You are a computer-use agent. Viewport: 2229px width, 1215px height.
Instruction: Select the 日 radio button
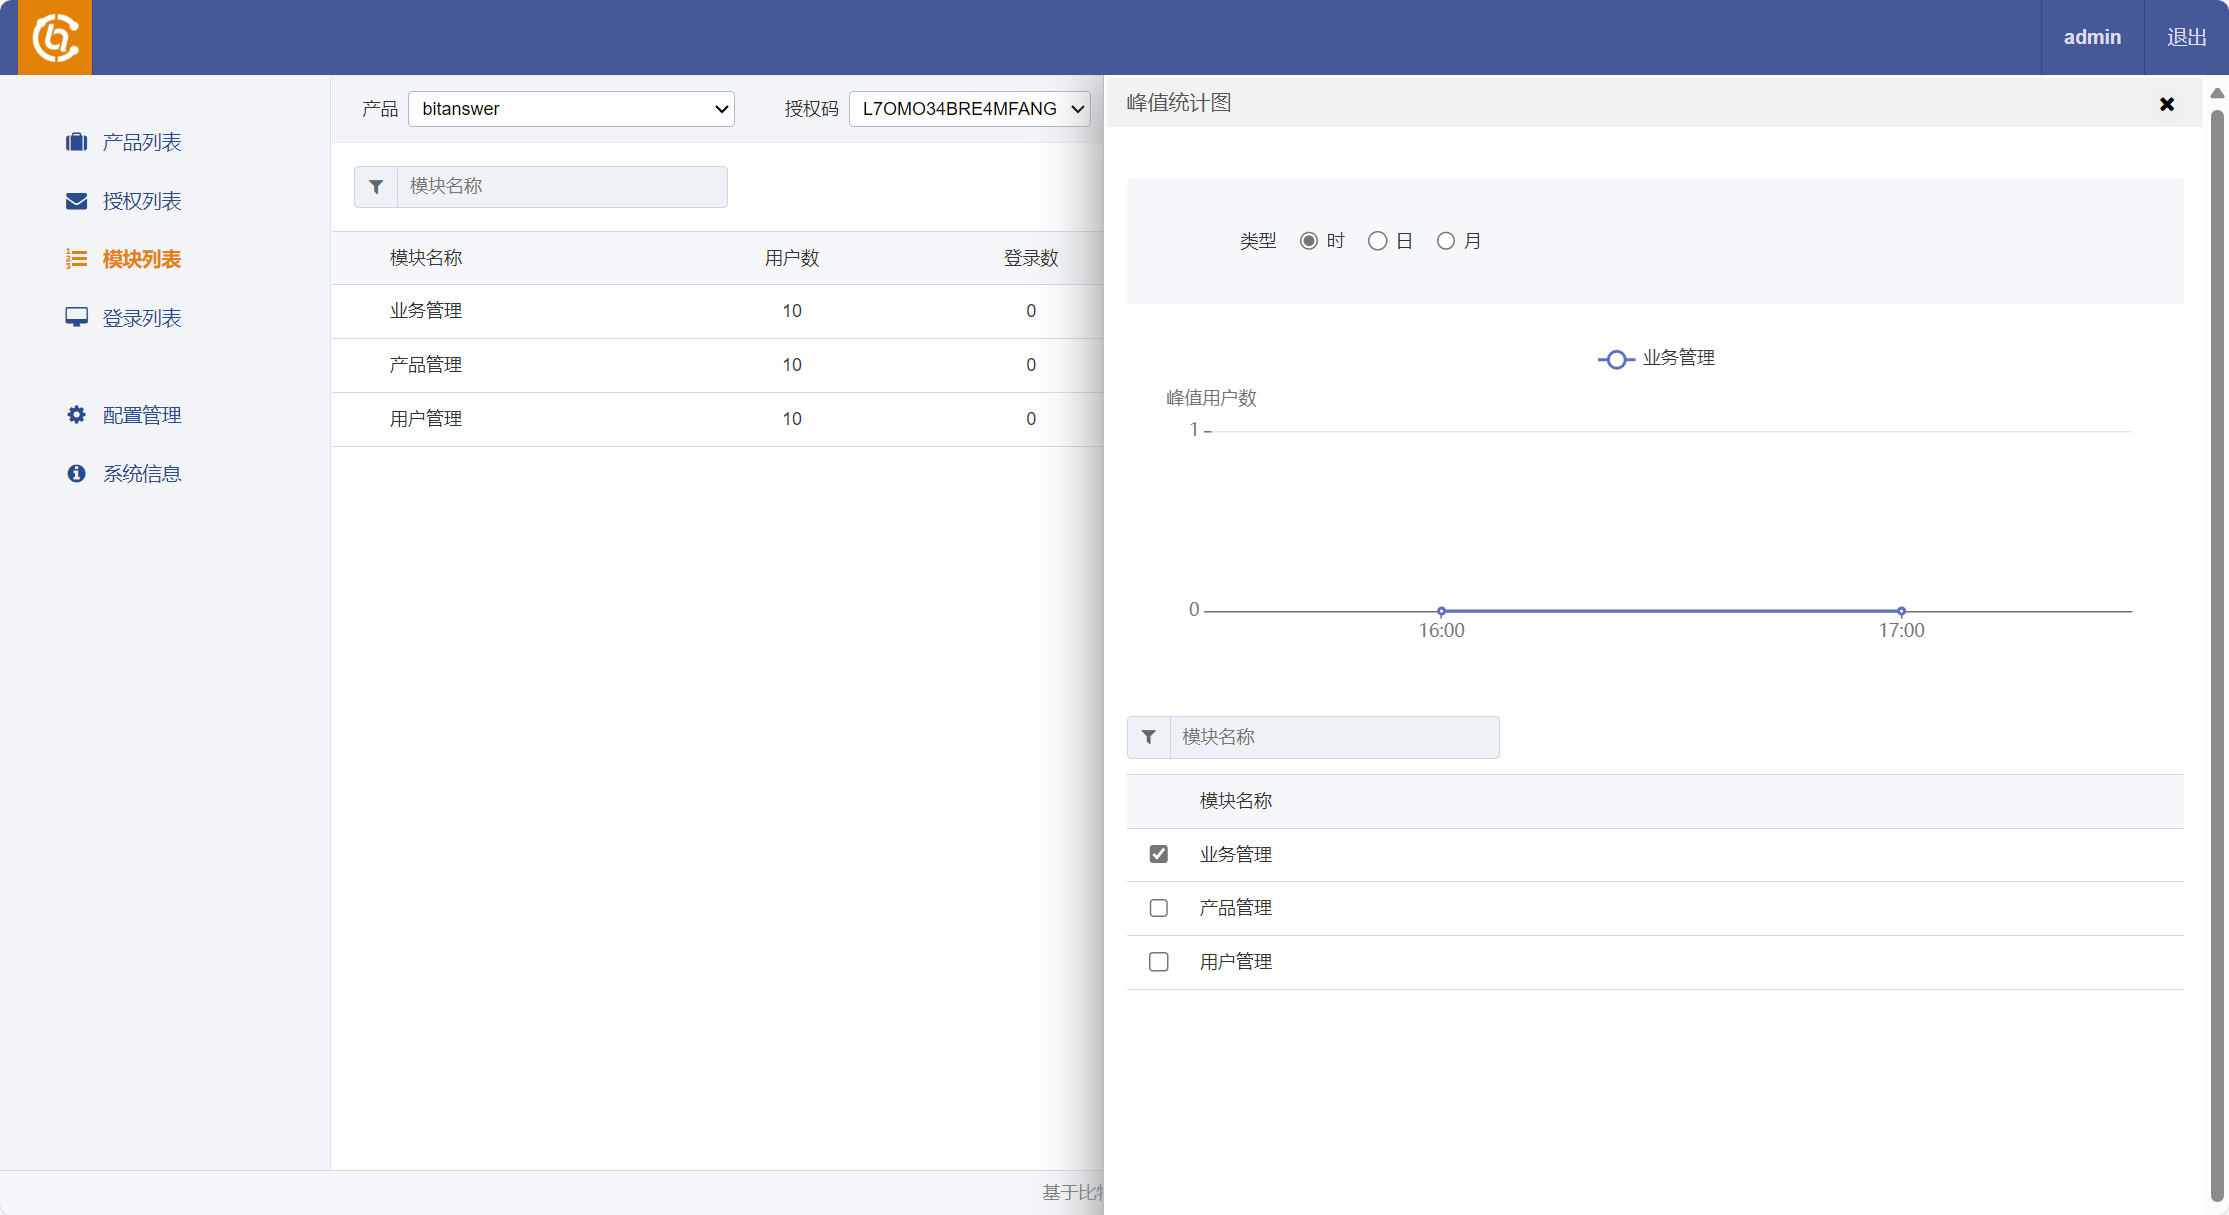pos(1377,241)
